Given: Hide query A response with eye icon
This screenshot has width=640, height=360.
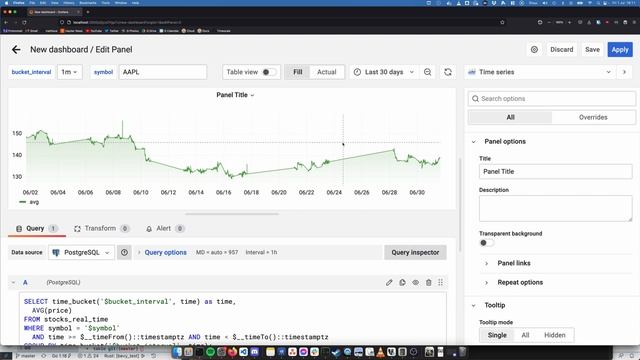Looking at the screenshot, I should pos(416,282).
